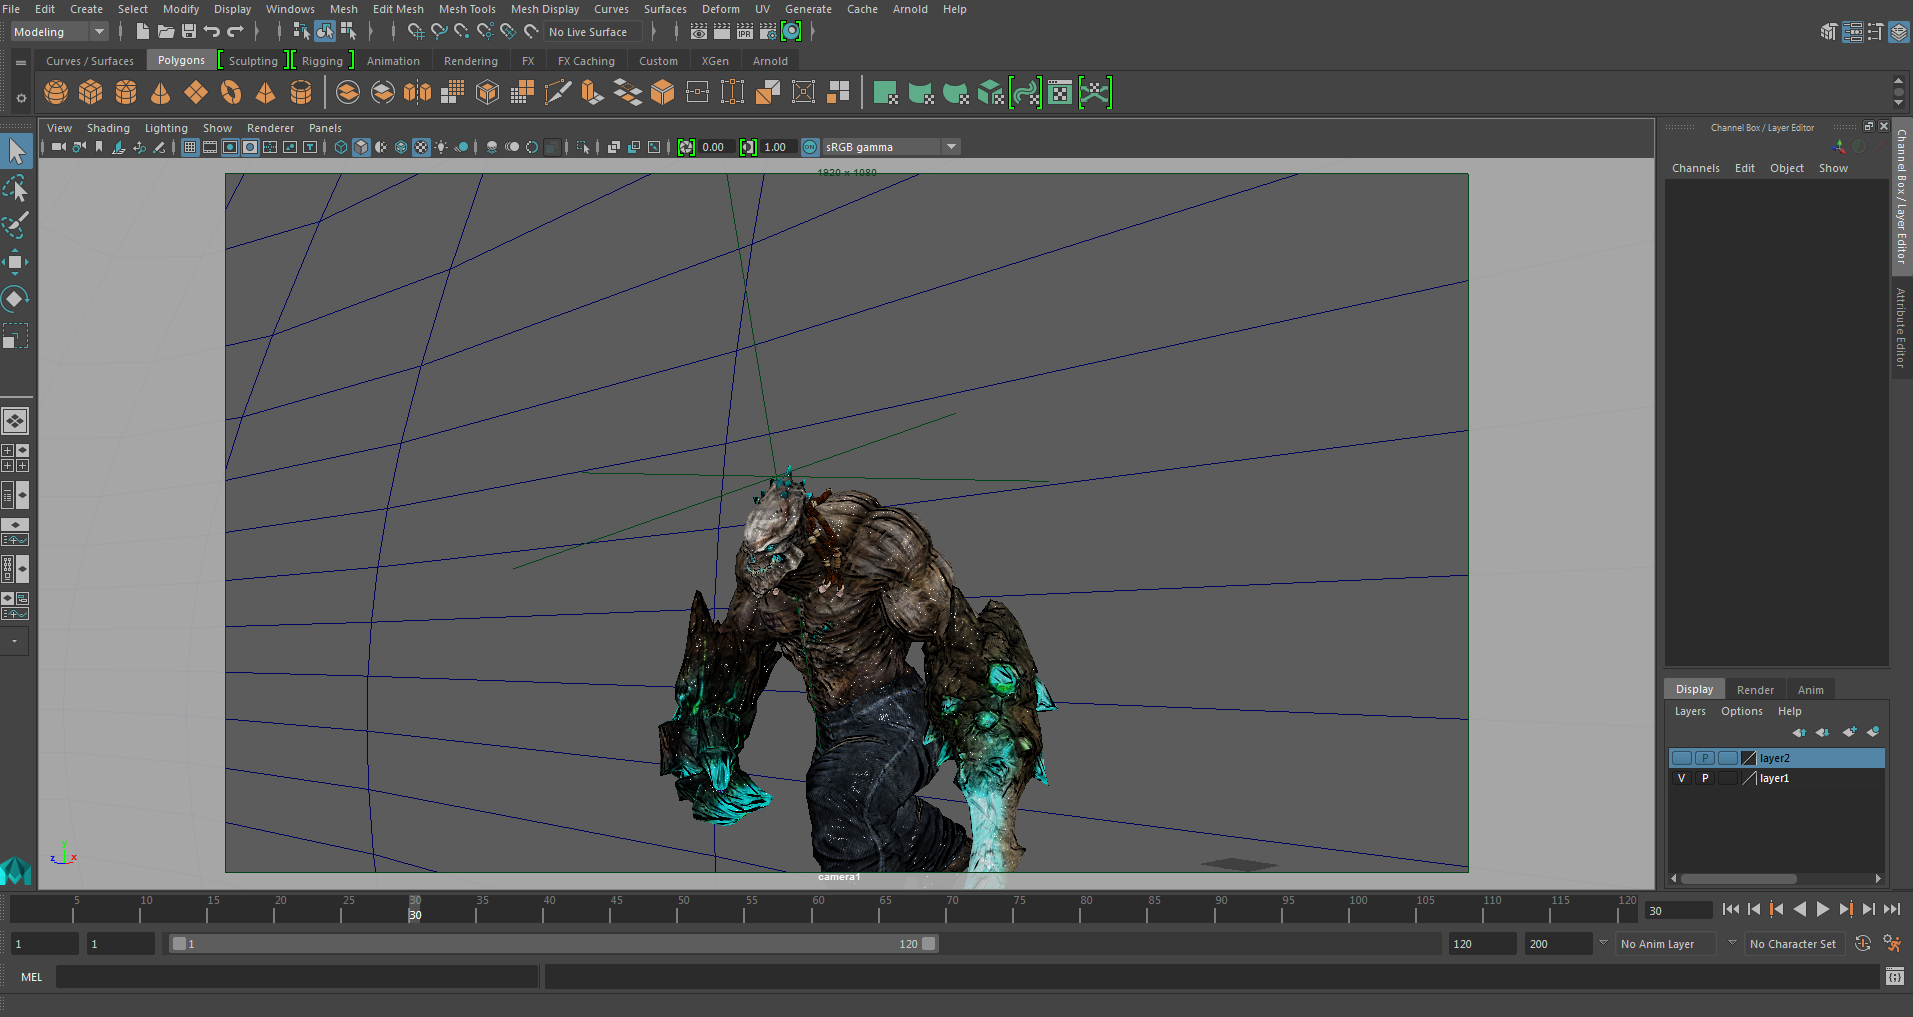This screenshot has width=1913, height=1017.
Task: Toggle snap to curves magnet icon
Action: coord(438,32)
